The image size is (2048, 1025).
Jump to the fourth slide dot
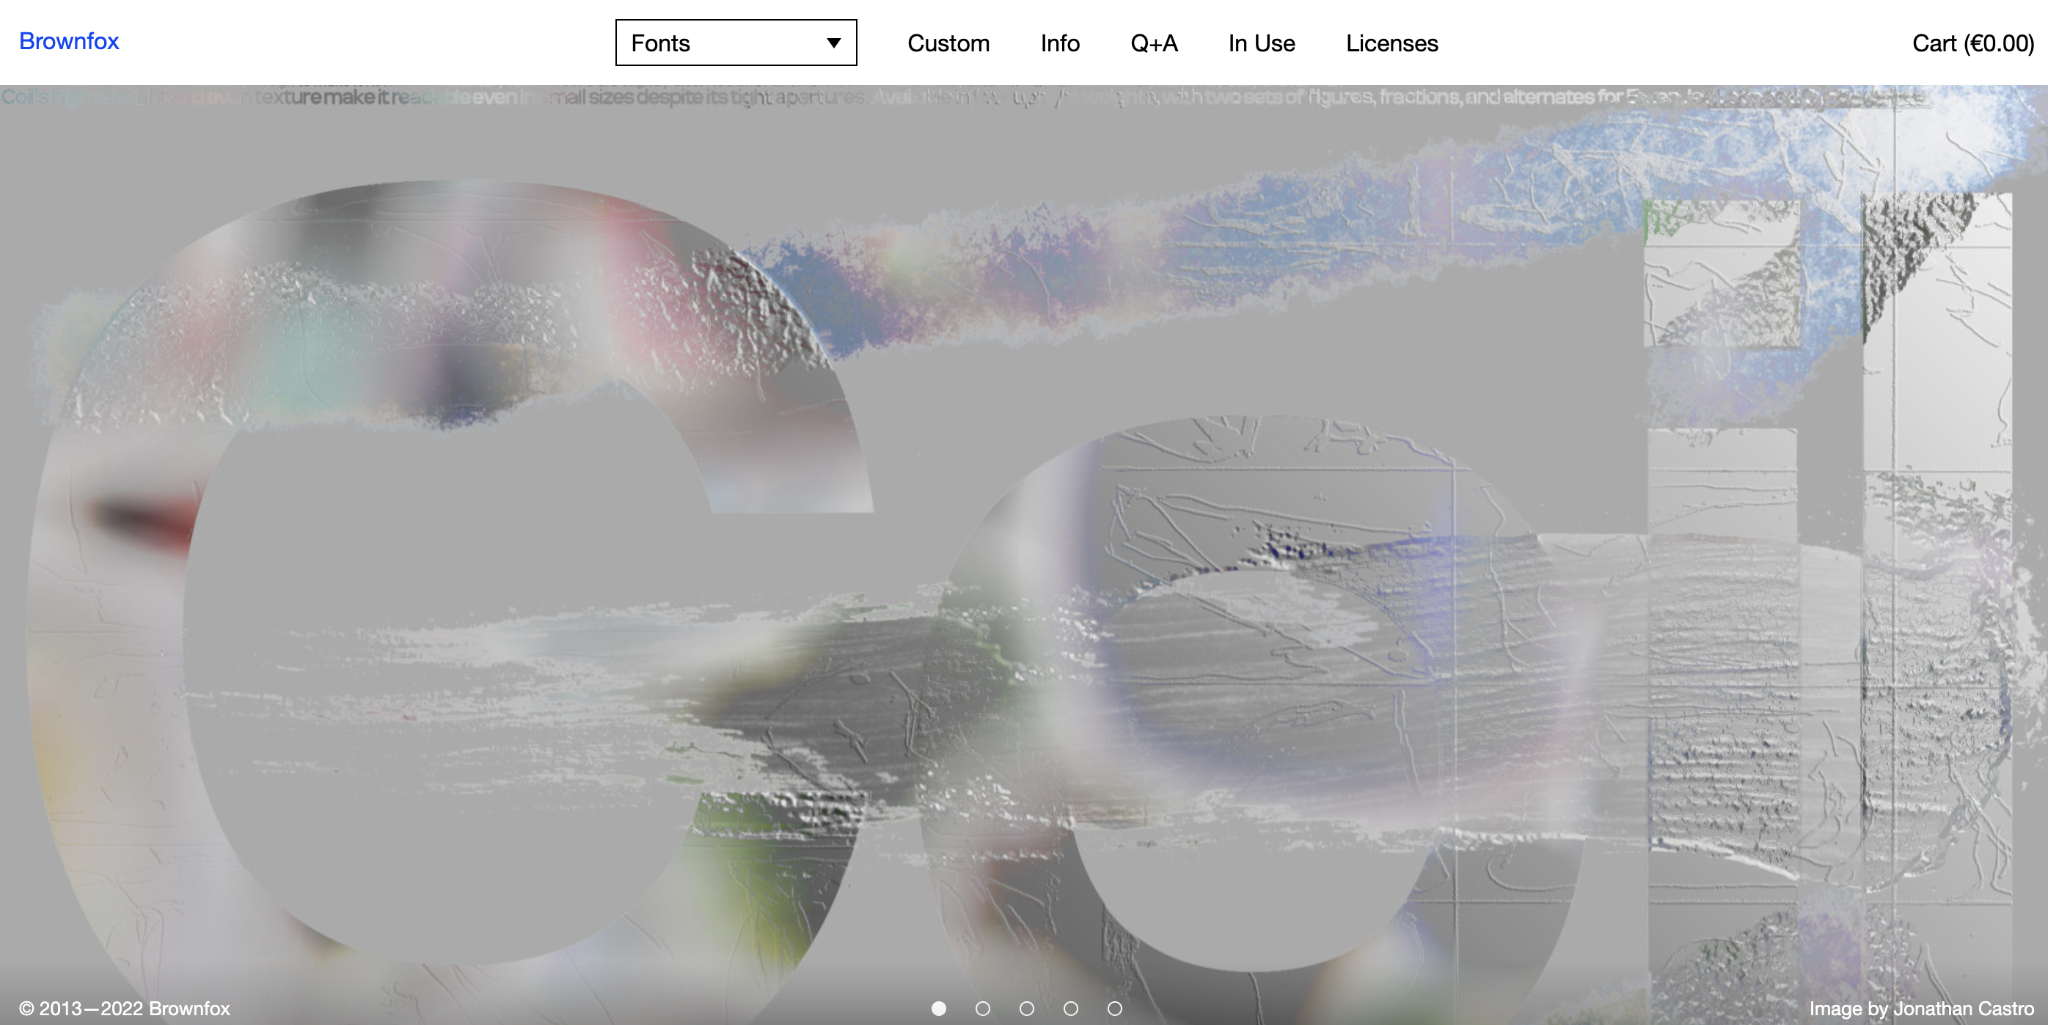[1071, 1008]
